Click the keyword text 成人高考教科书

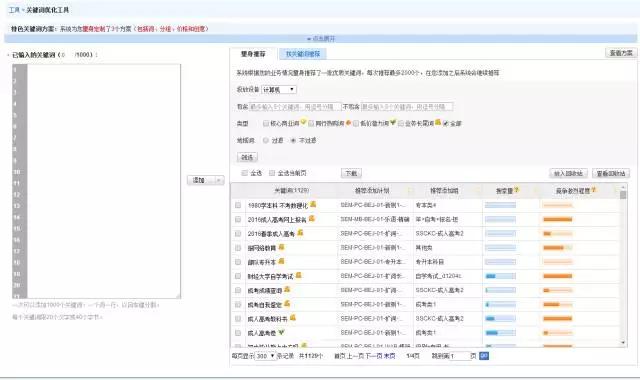click(x=267, y=319)
